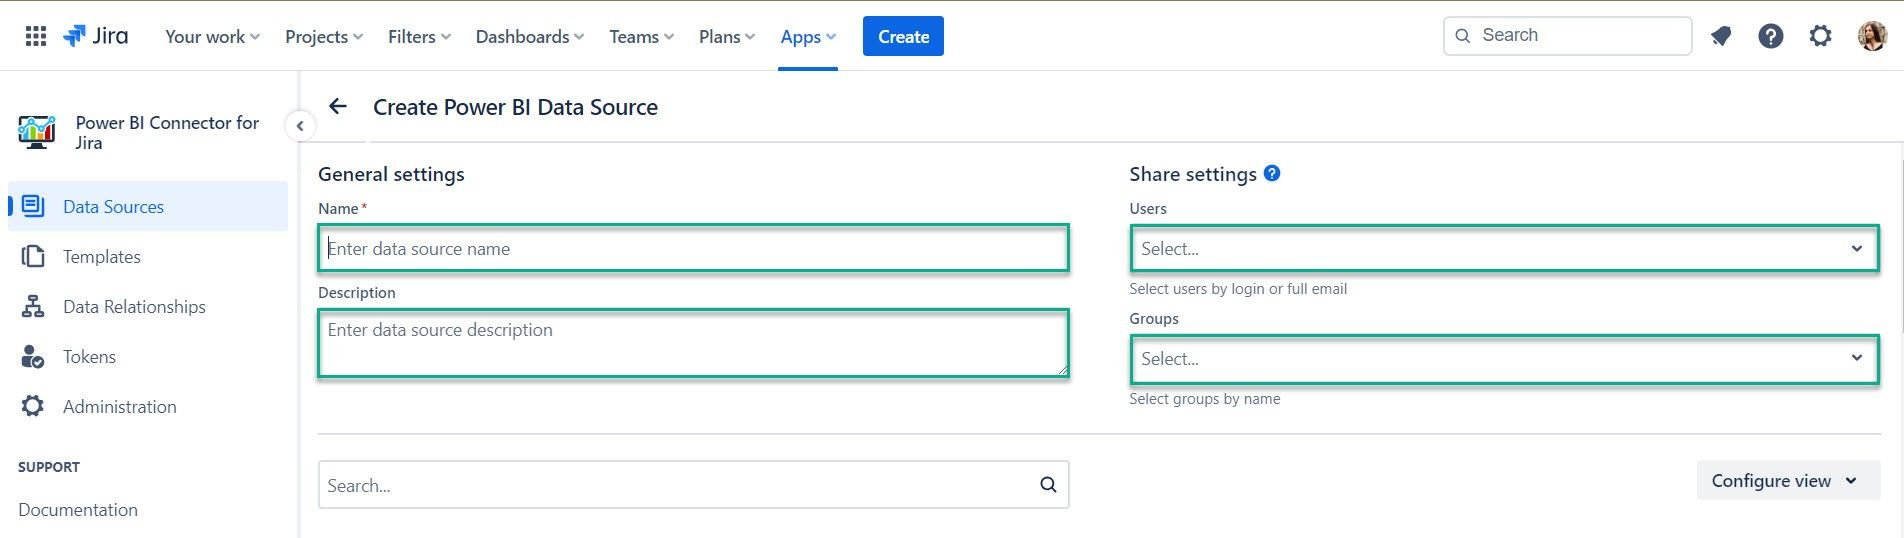Open the notifications bell icon
Viewport: 1904px width, 538px height.
click(1721, 36)
